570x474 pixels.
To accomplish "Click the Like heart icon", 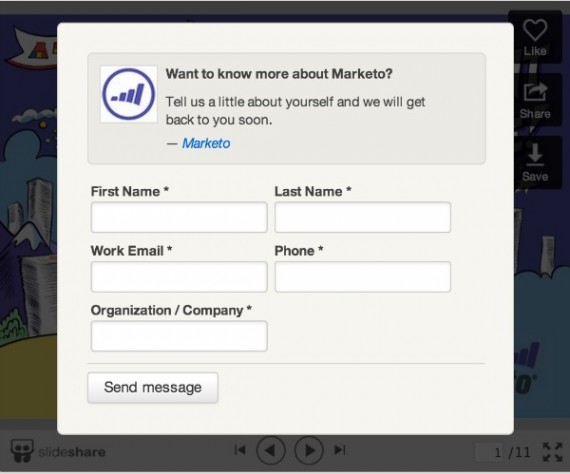I will pyautogui.click(x=535, y=30).
